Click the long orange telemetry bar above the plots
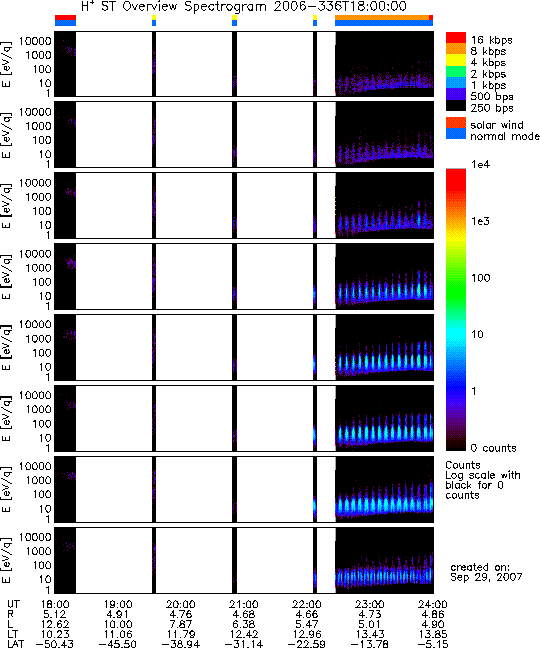 point(382,17)
